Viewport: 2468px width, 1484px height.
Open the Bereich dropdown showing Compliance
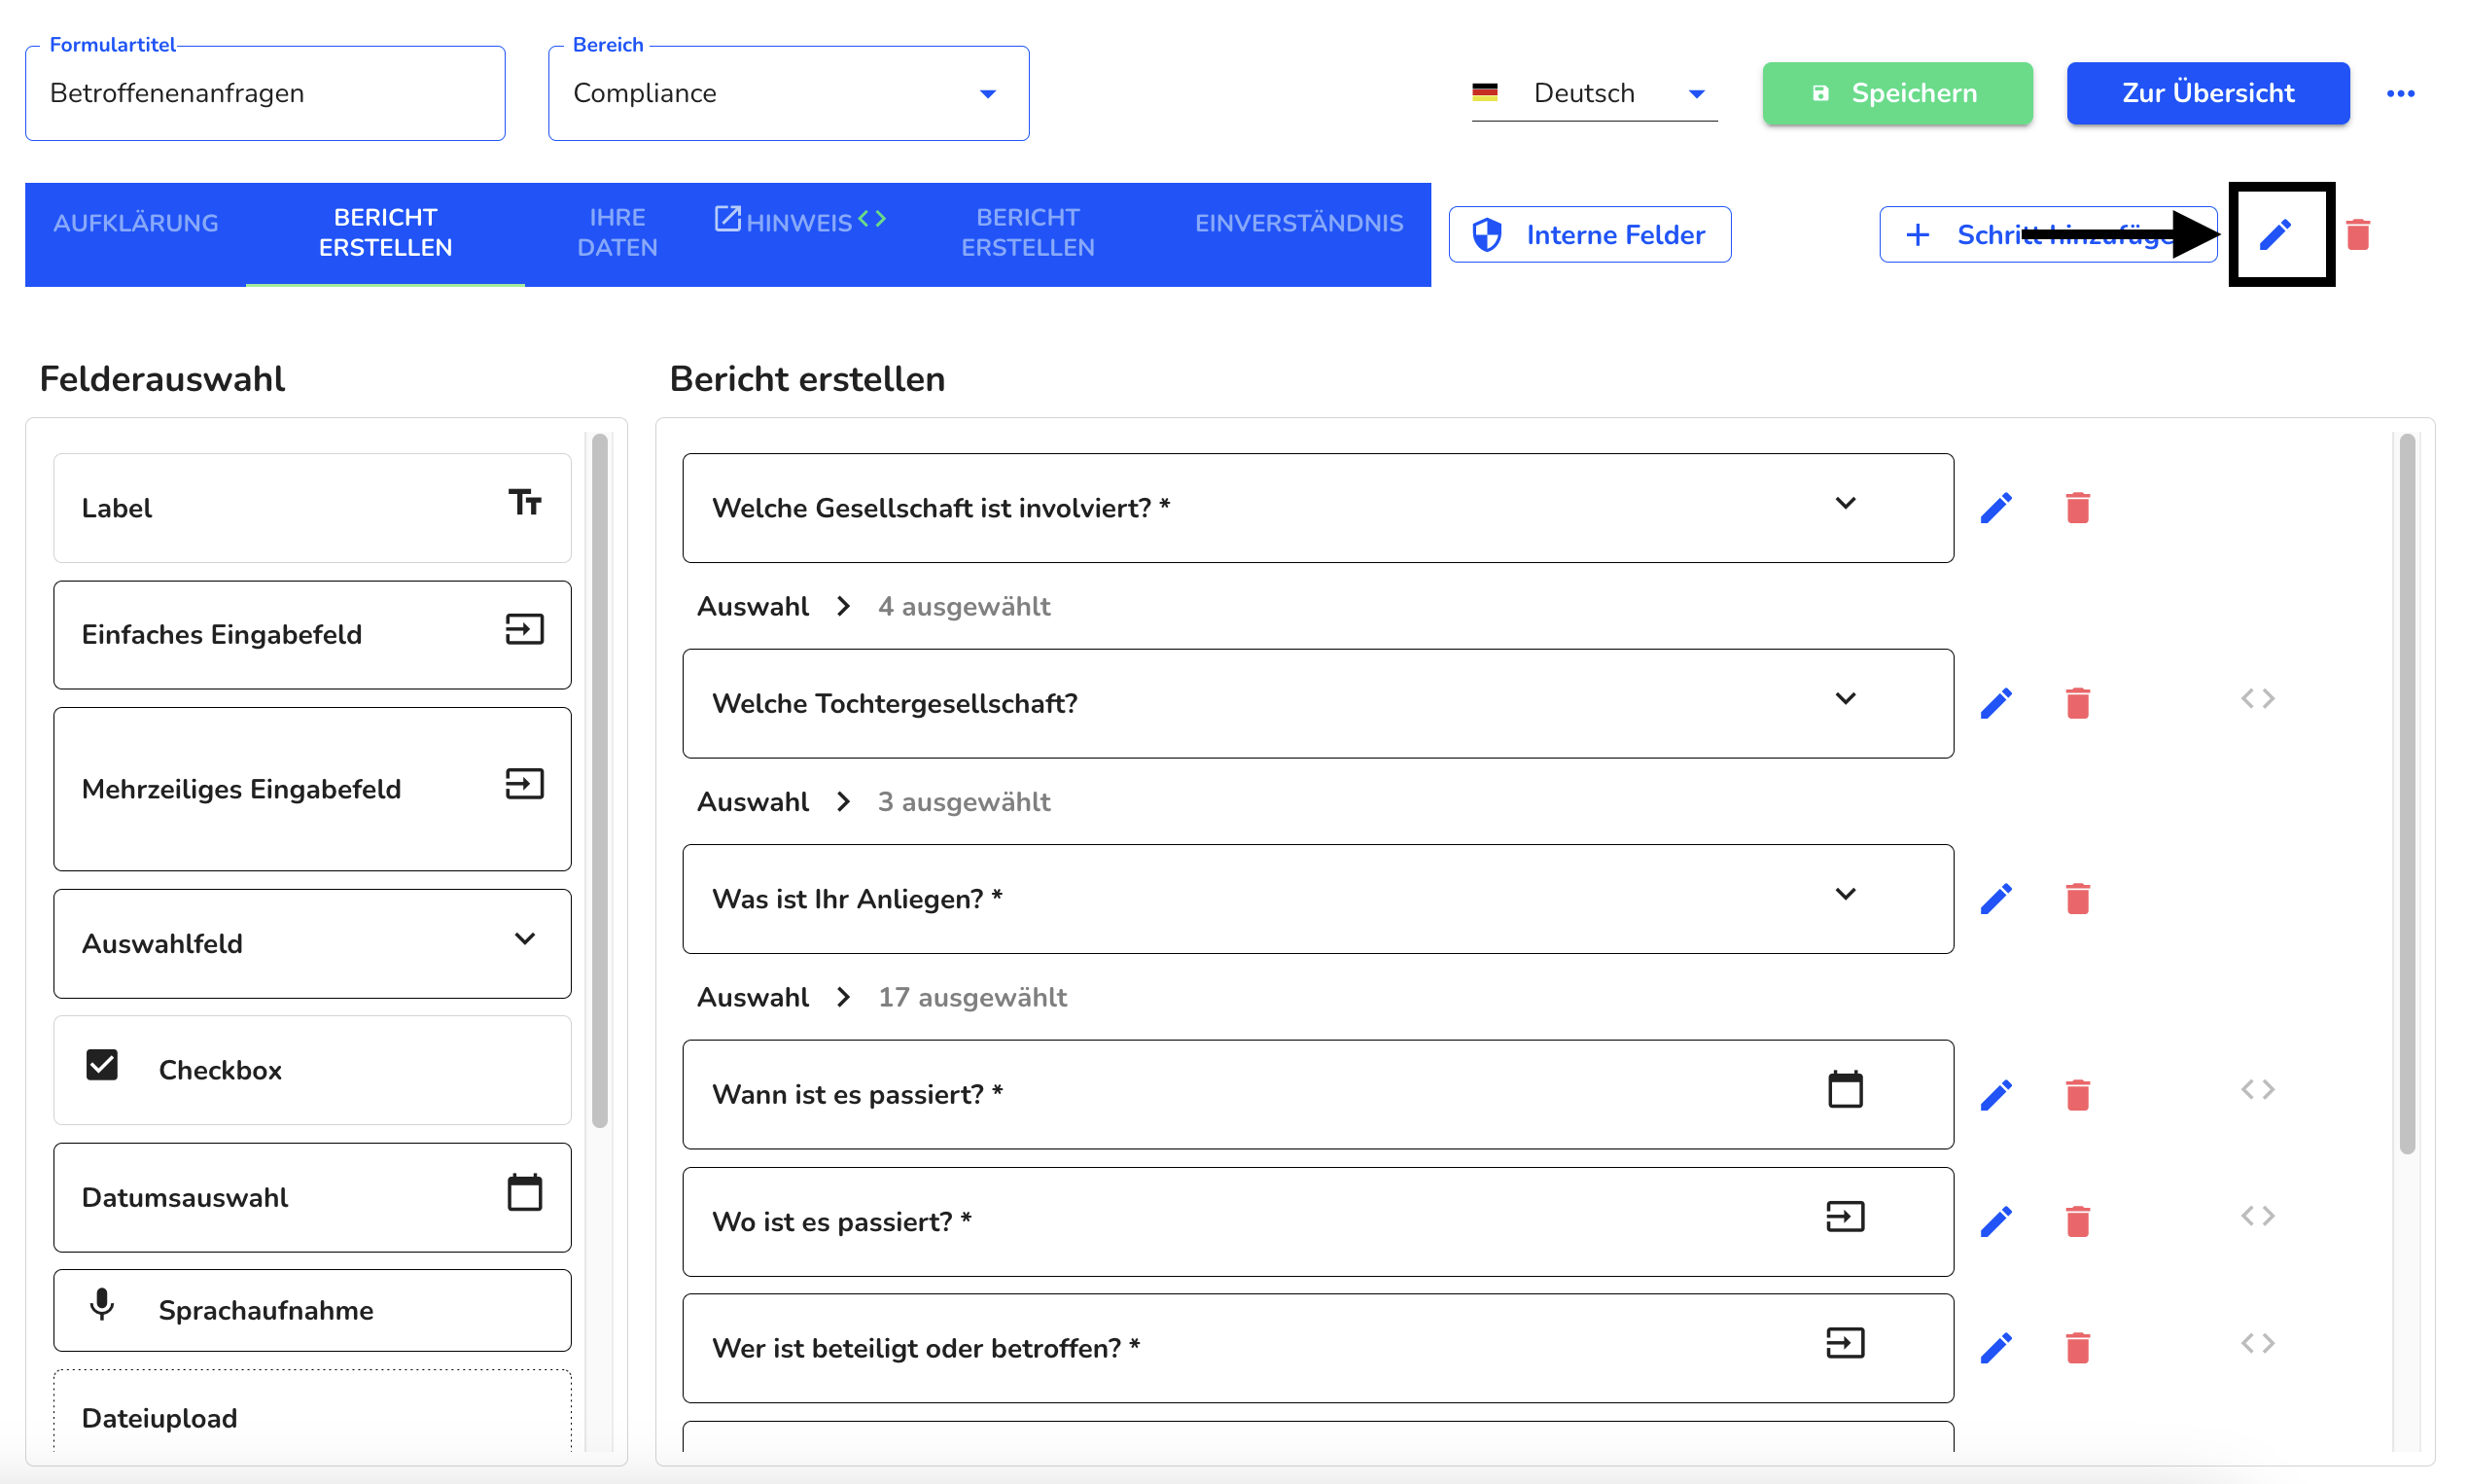coord(788,93)
